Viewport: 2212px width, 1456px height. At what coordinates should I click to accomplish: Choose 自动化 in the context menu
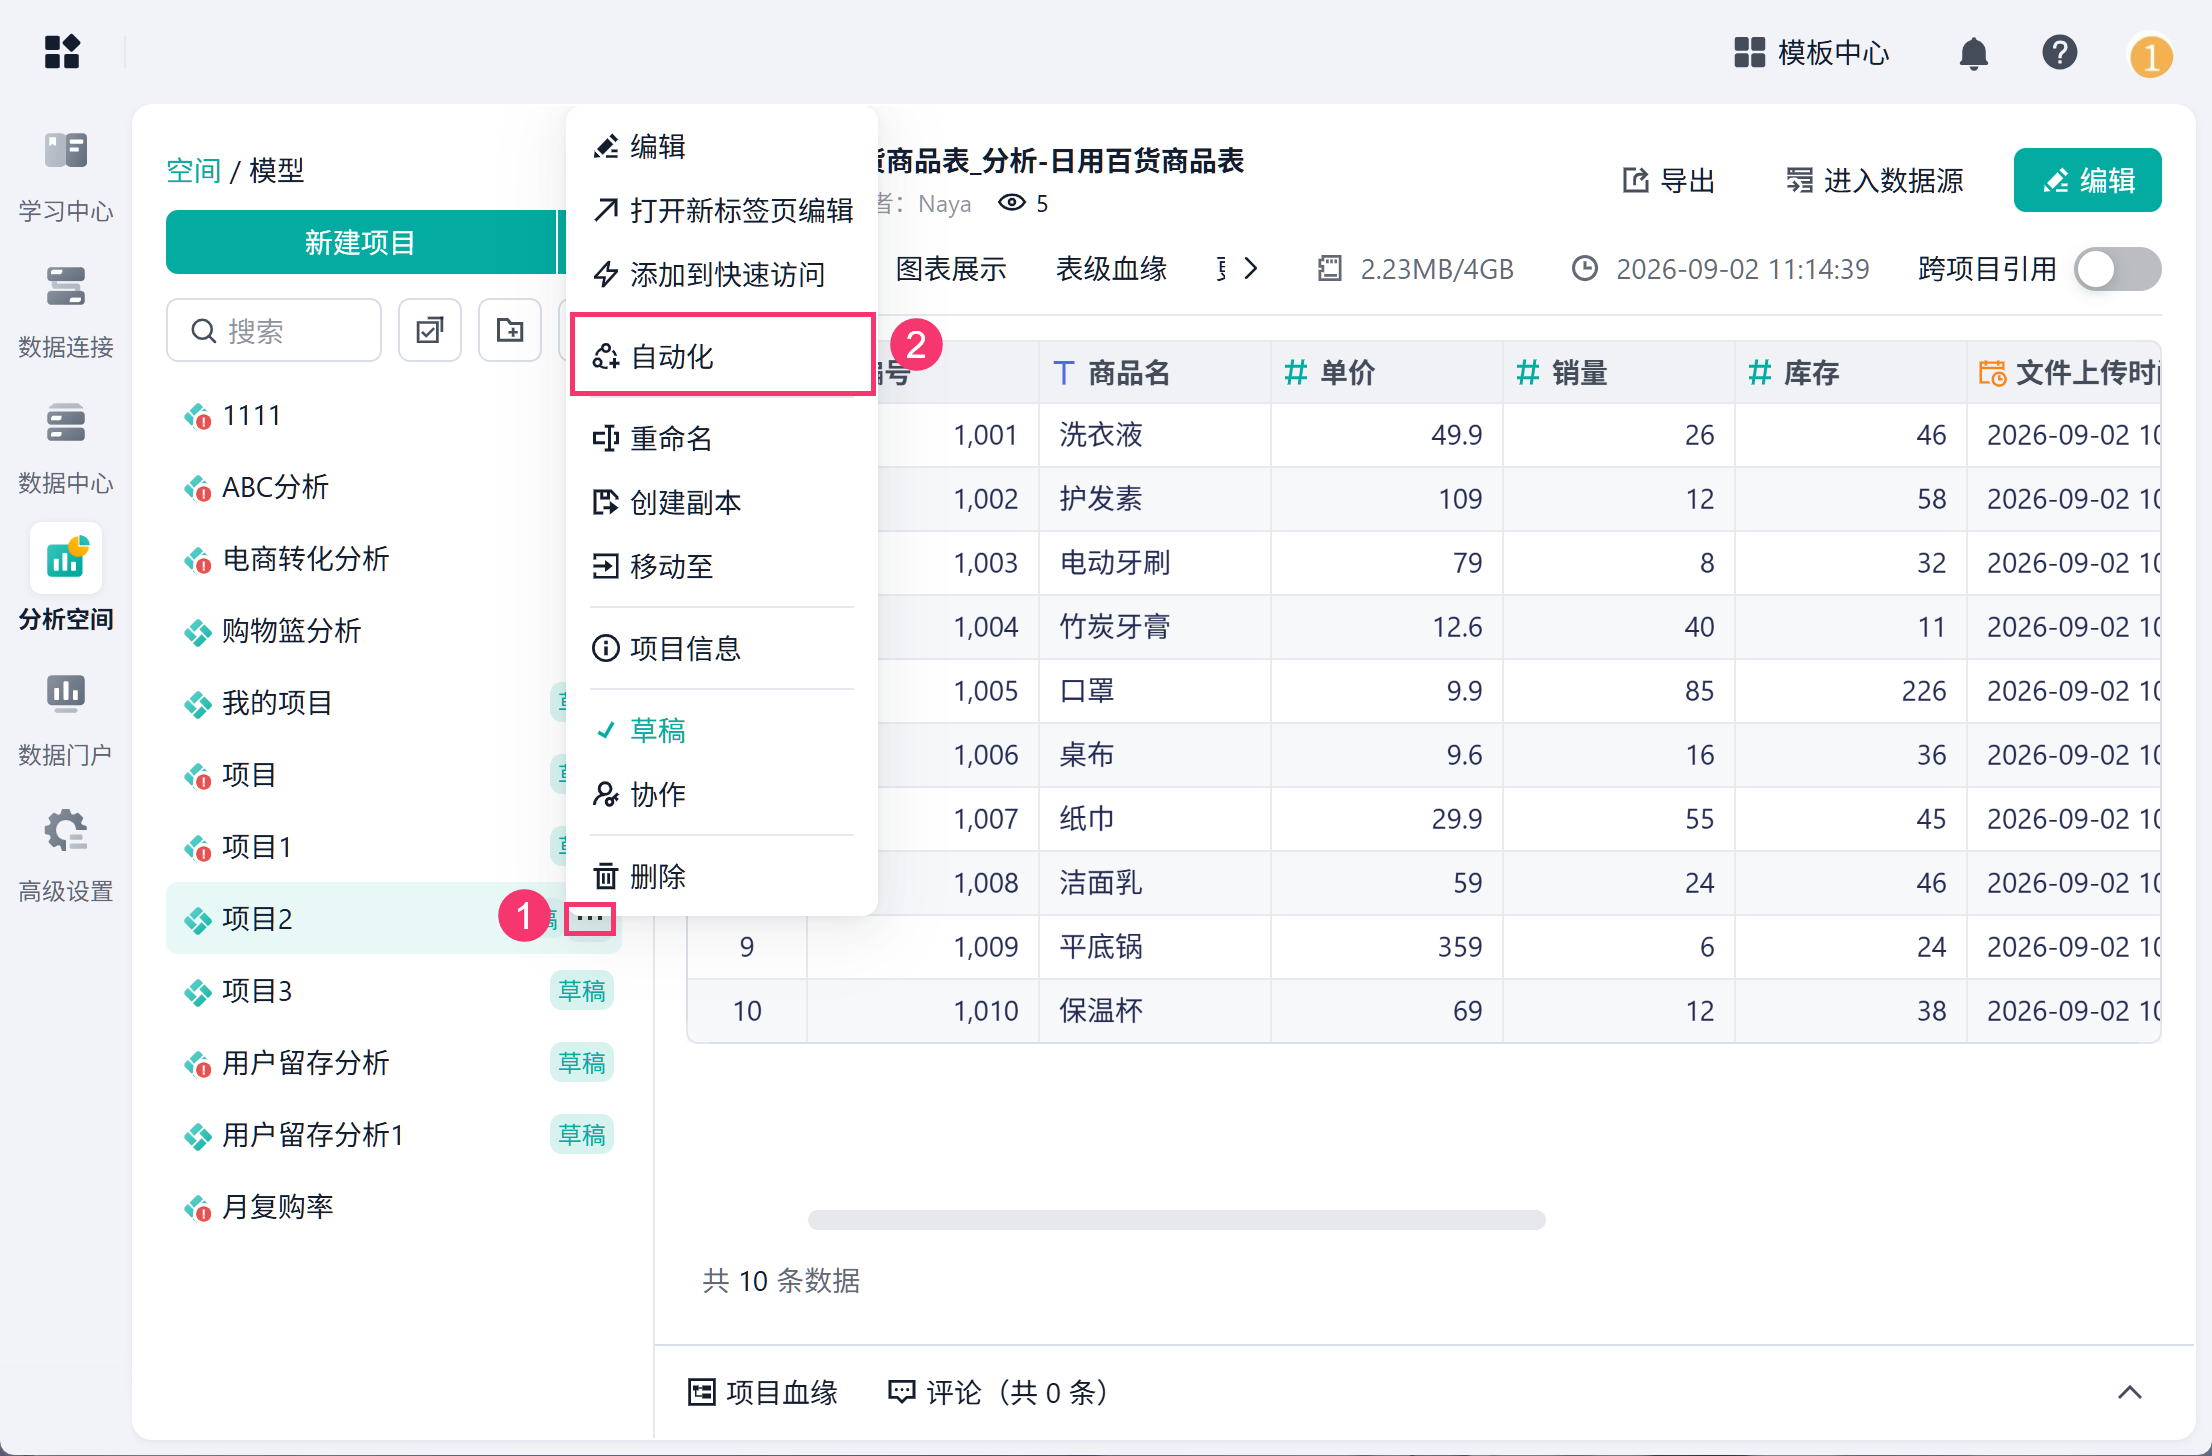coord(722,356)
